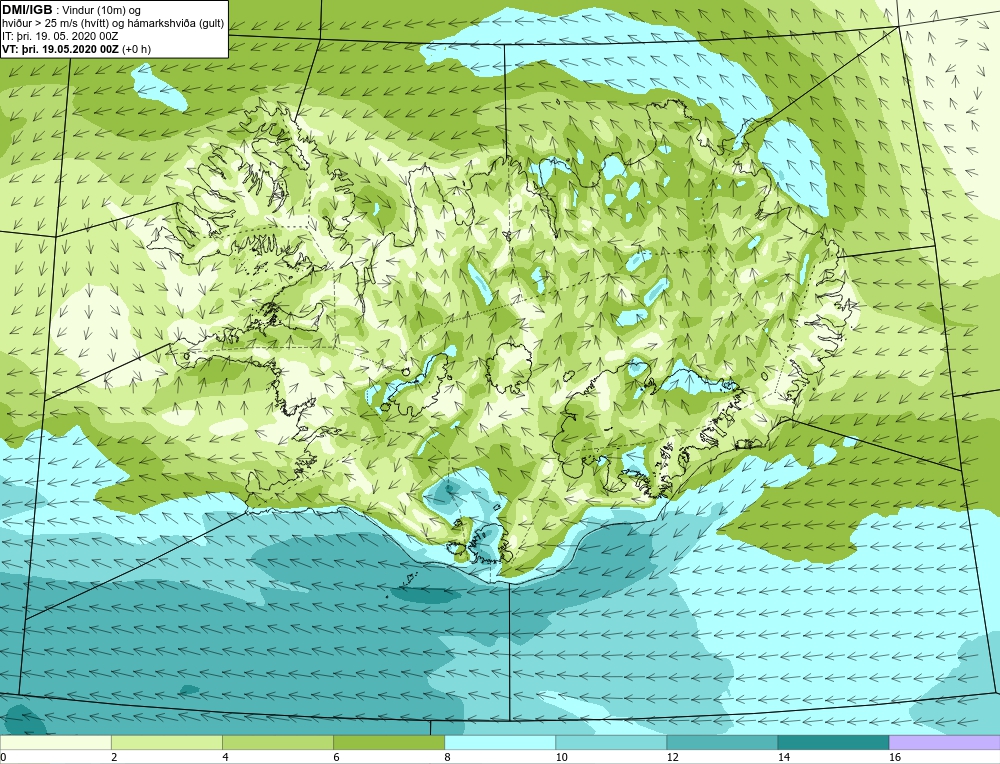Click the scale label '12'
1000x764 pixels.
pos(672,757)
